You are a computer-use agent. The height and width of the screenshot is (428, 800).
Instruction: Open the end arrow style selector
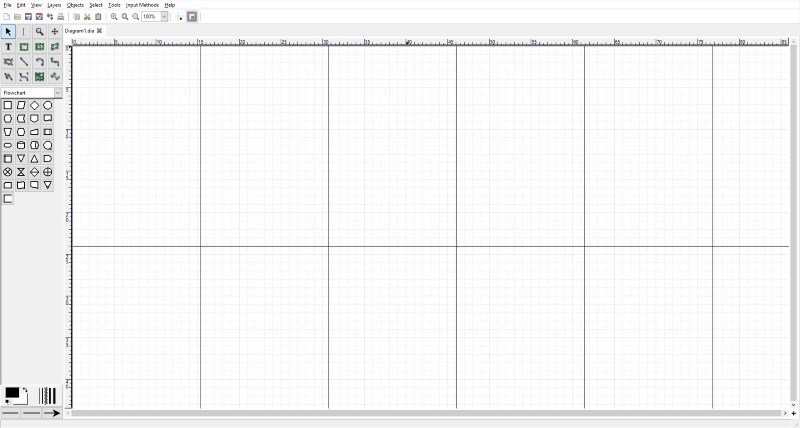pyautogui.click(x=51, y=413)
